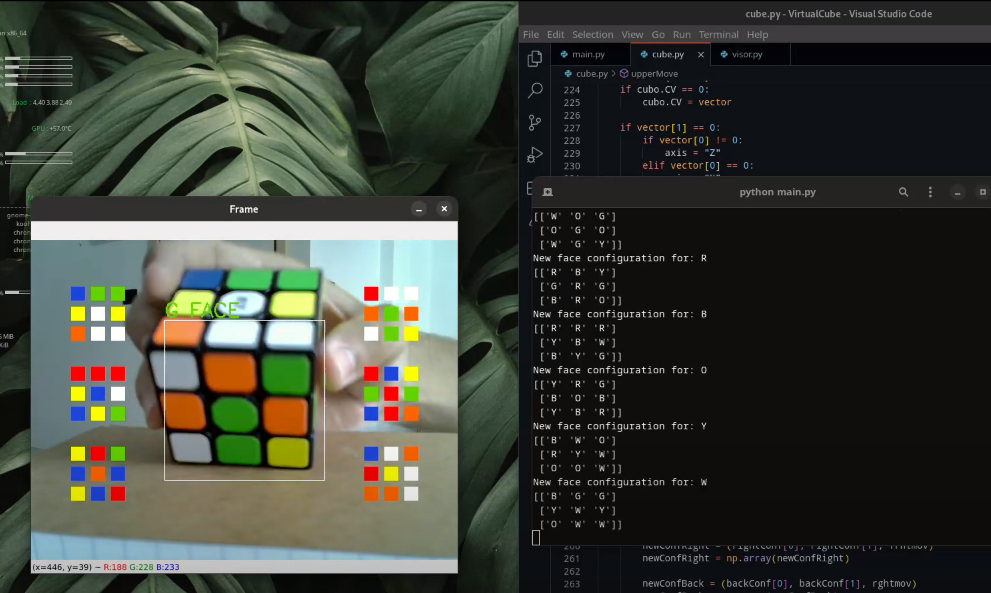991x593 pixels.
Task: Minimize the python main.py terminal panel
Action: 957,192
